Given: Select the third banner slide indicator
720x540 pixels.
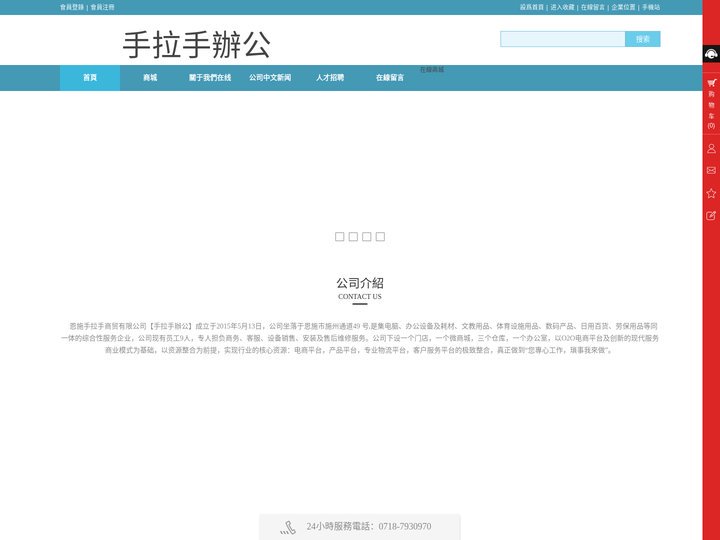Looking at the screenshot, I should tap(366, 236).
